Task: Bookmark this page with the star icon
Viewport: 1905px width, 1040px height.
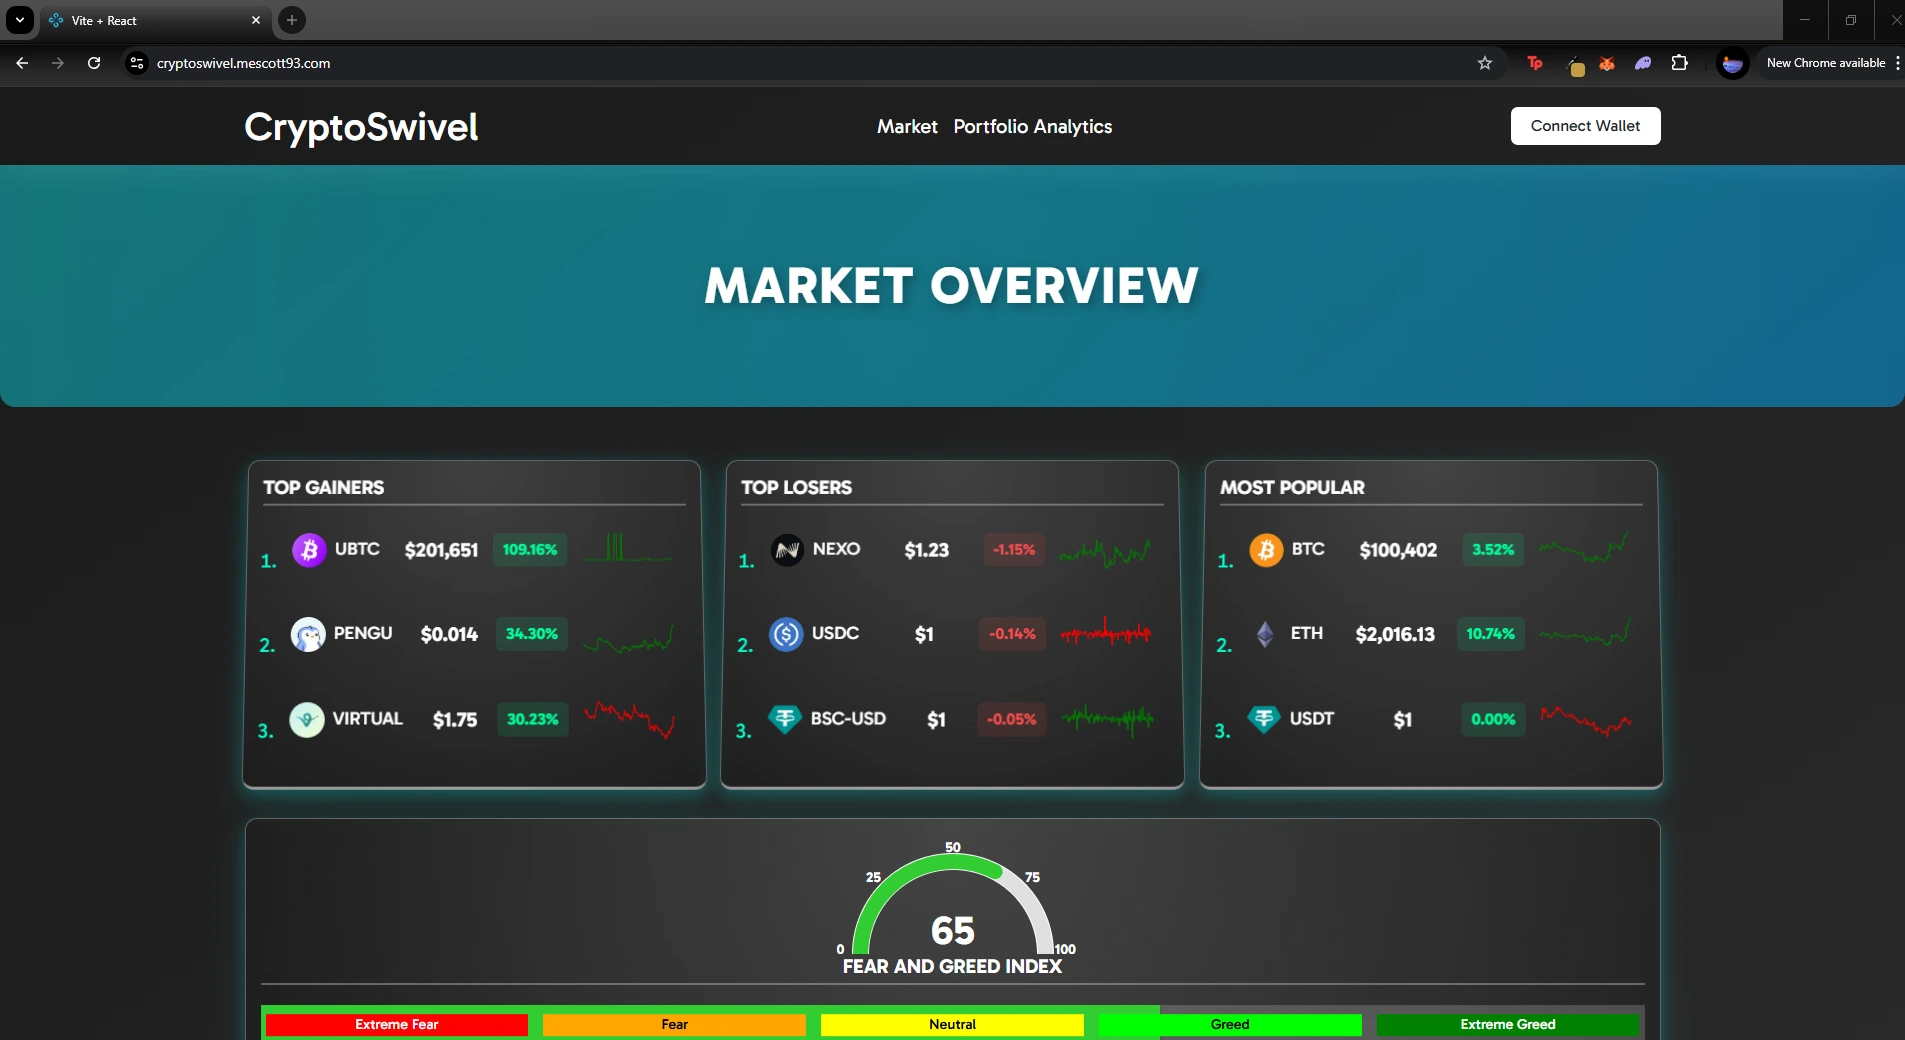Action: tap(1485, 63)
